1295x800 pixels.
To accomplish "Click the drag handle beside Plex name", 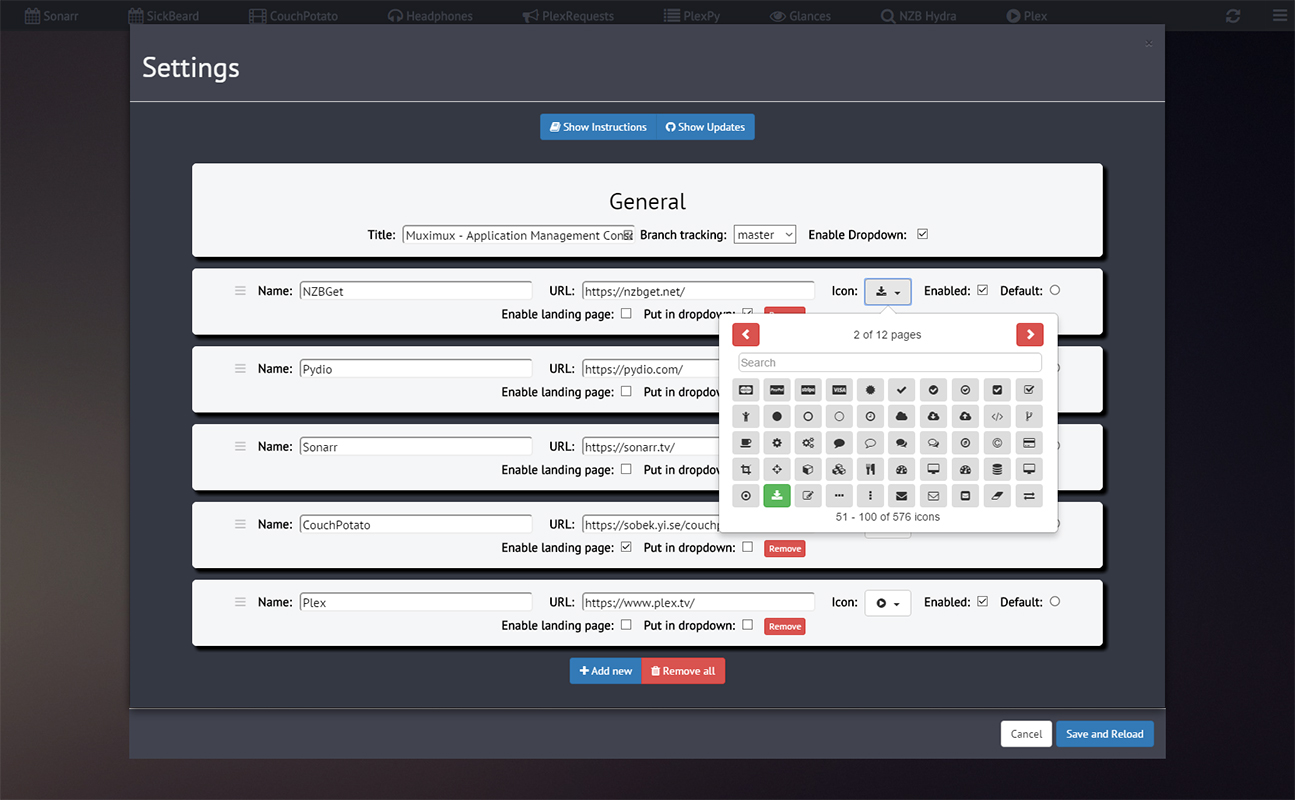I will [240, 602].
